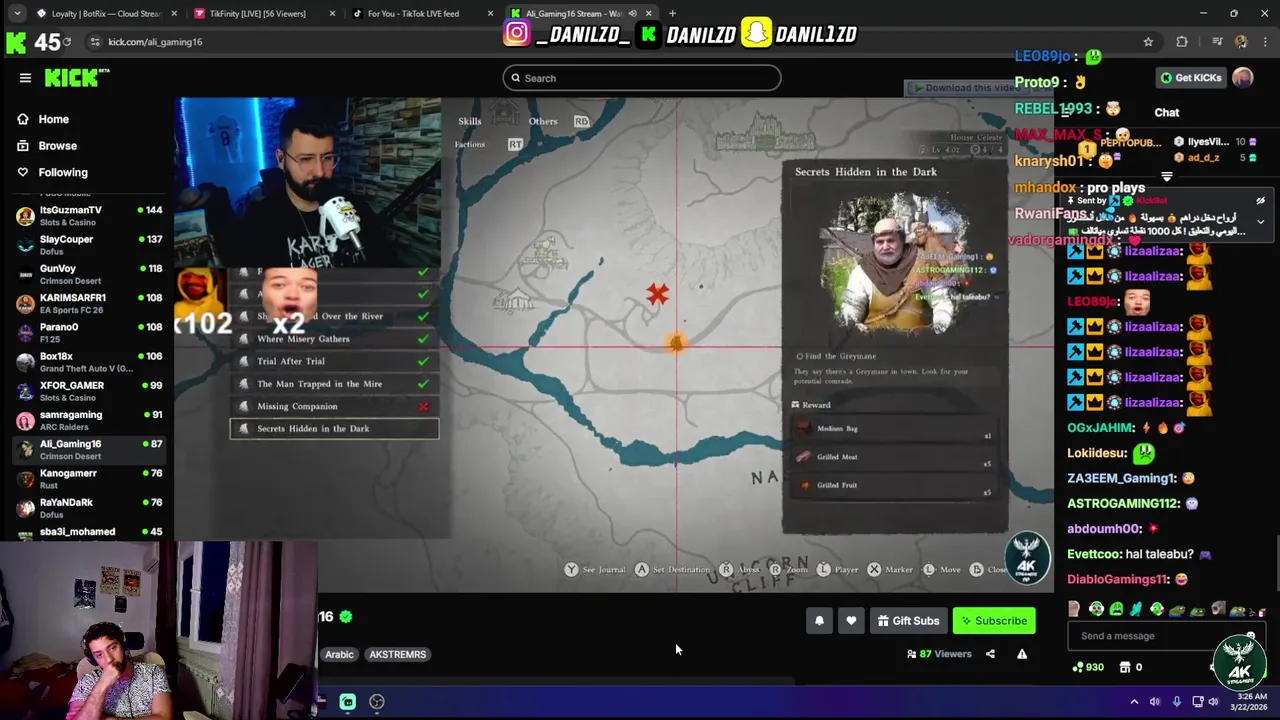Viewport: 1280px width, 720px height.
Task: Click the Kick logo
Action: pos(77,78)
